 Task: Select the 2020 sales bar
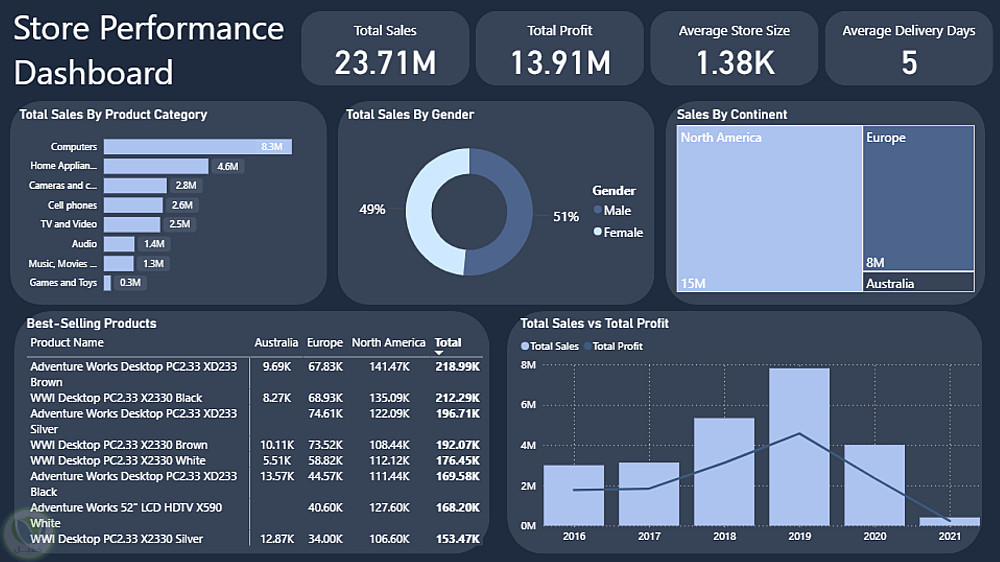pos(874,485)
